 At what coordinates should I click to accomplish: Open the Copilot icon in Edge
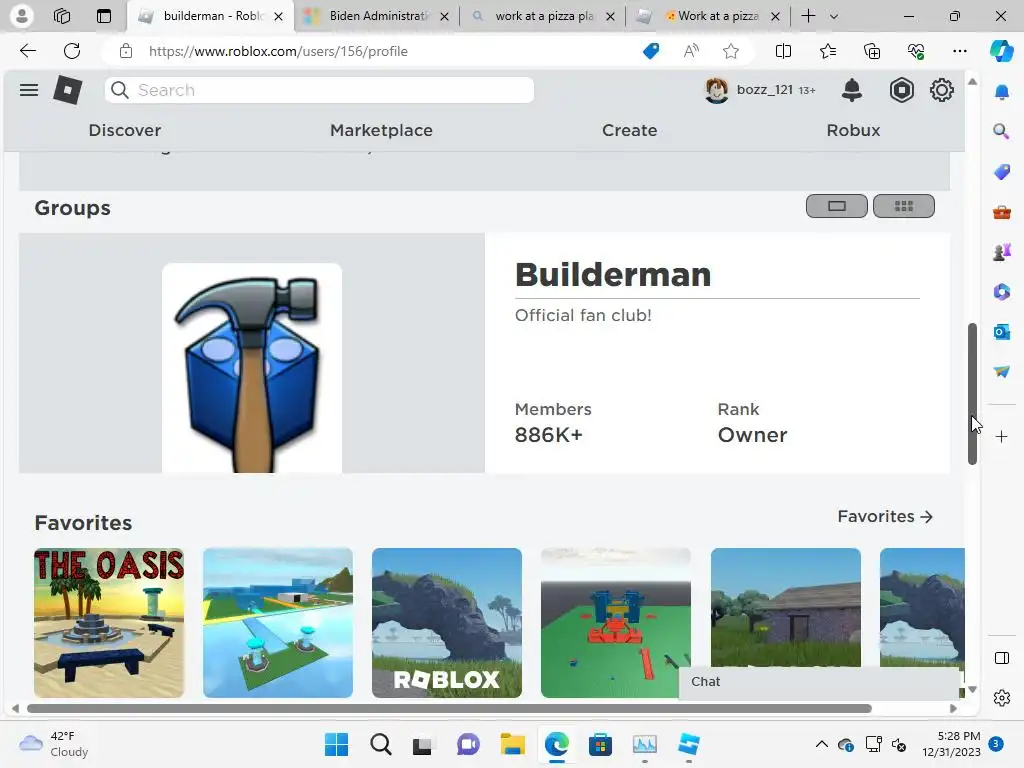tap(1001, 51)
